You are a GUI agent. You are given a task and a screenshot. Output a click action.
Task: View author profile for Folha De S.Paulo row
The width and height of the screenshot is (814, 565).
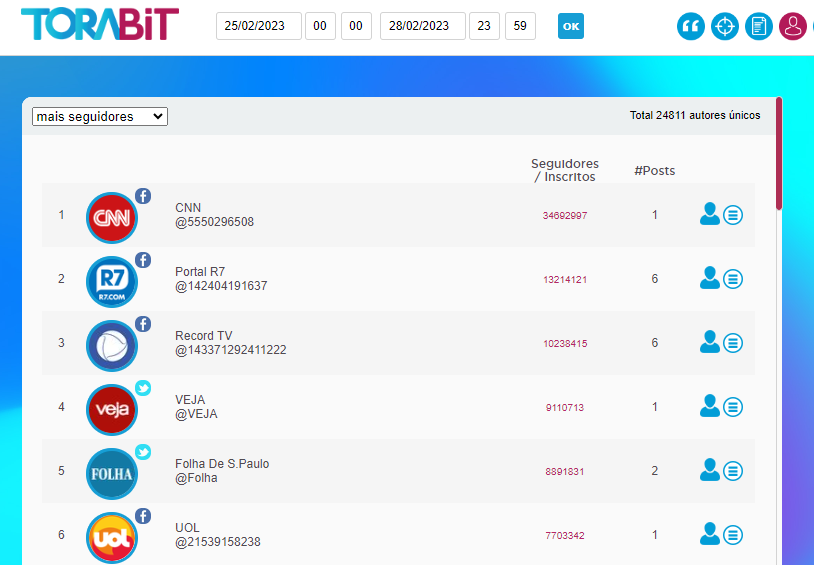coord(710,470)
